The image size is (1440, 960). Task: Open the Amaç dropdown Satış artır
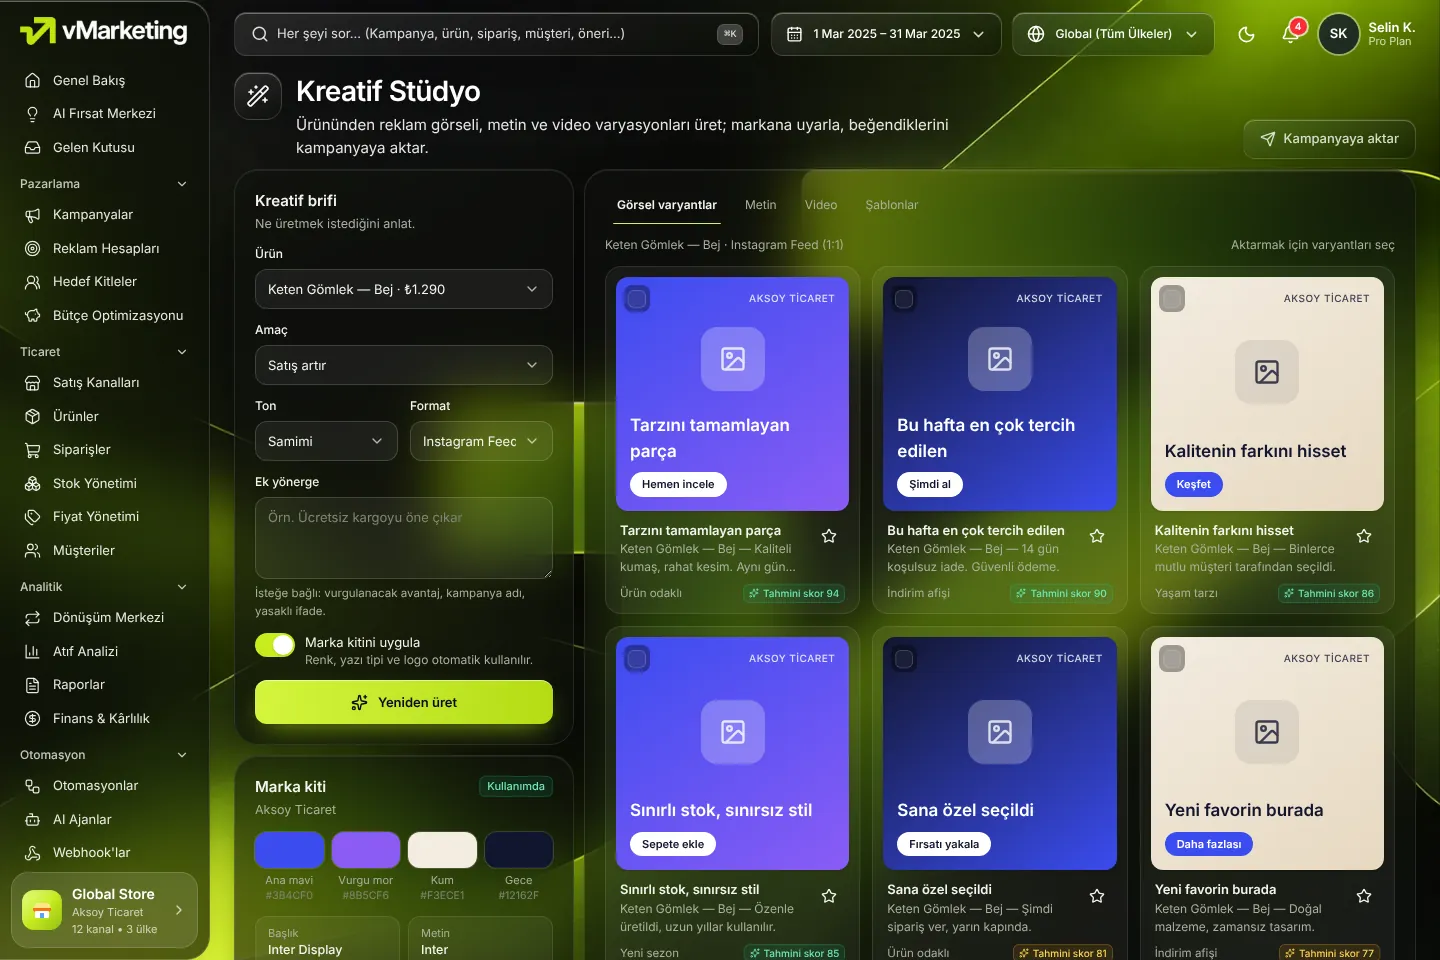pyautogui.click(x=404, y=365)
